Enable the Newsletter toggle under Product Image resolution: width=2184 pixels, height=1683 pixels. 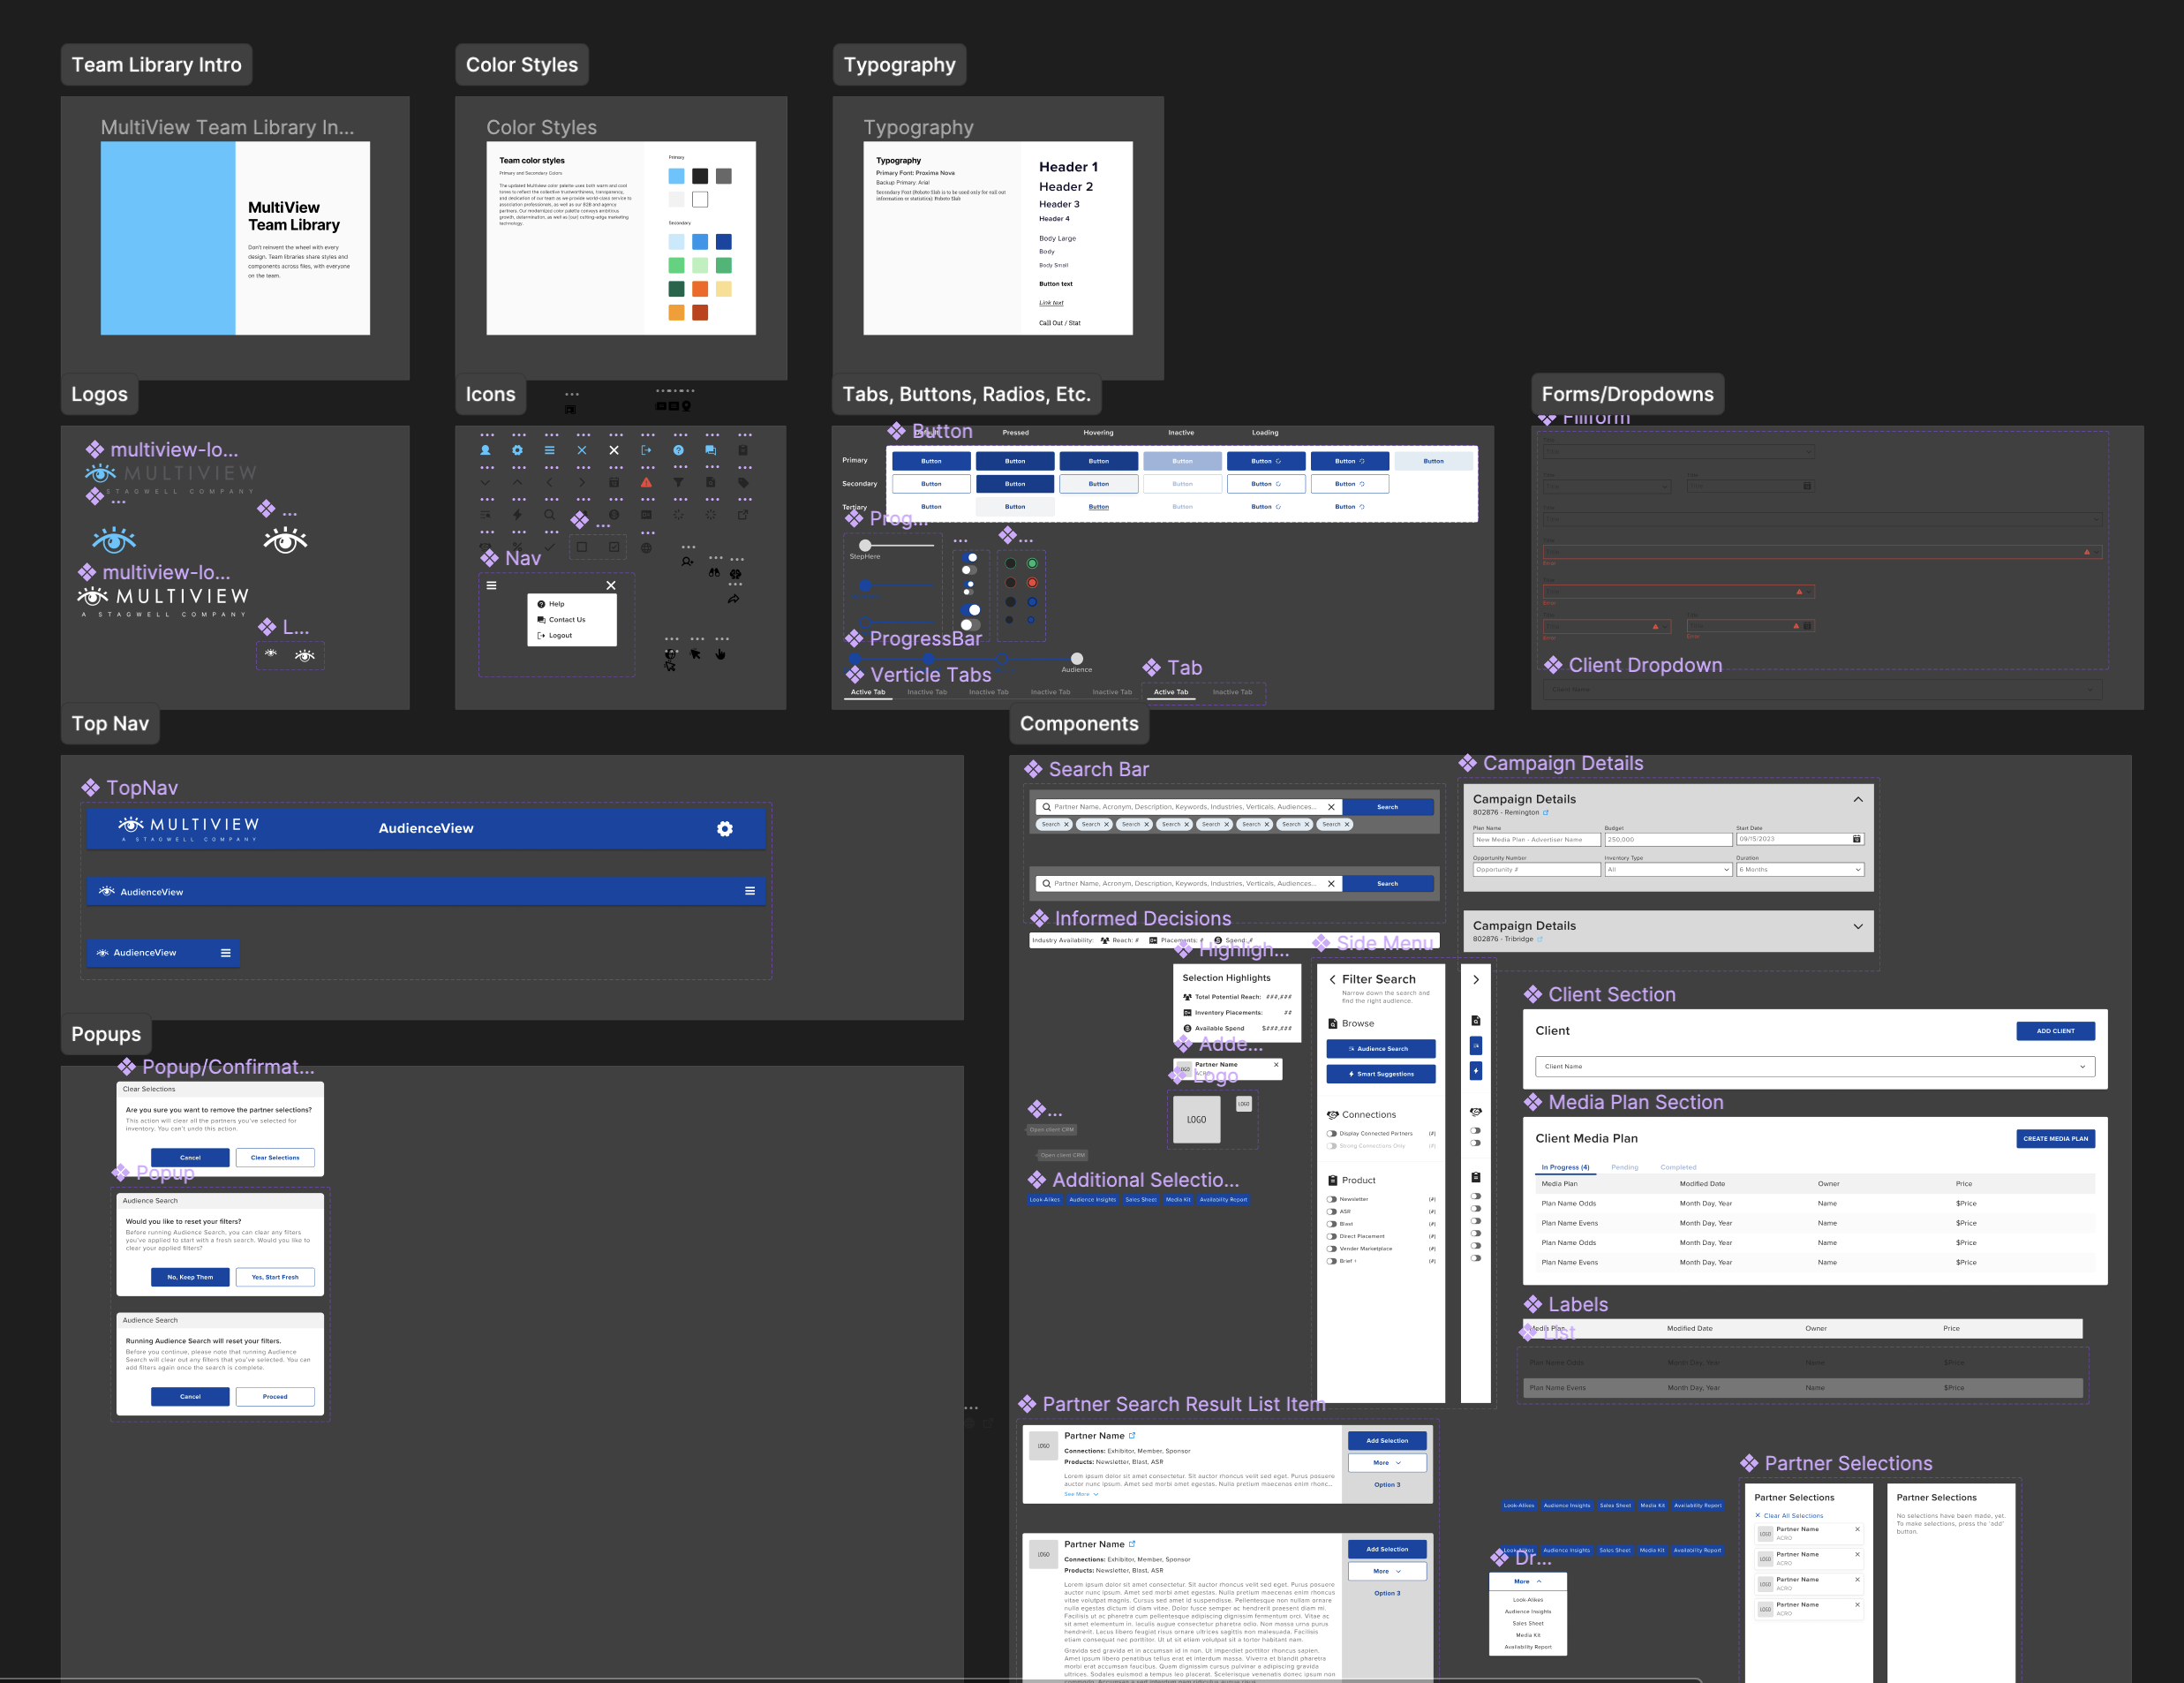point(1332,1200)
